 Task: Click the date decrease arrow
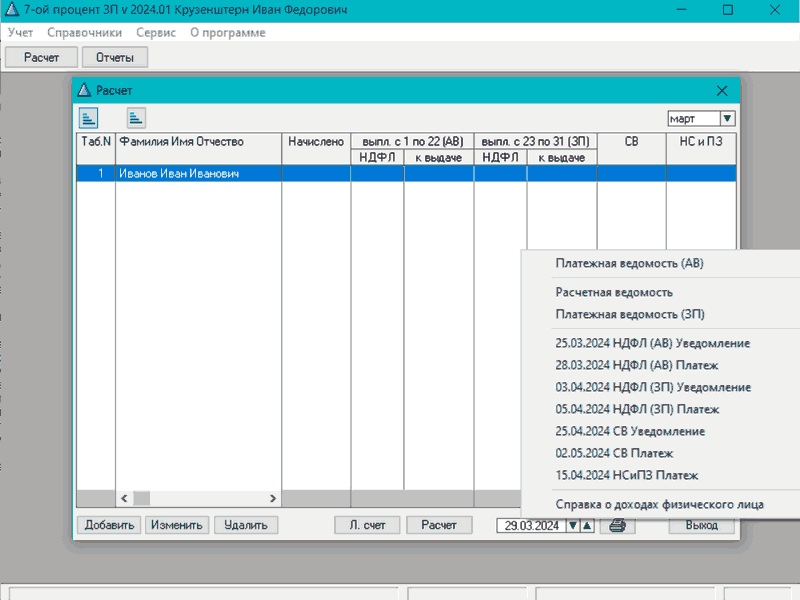[x=573, y=525]
